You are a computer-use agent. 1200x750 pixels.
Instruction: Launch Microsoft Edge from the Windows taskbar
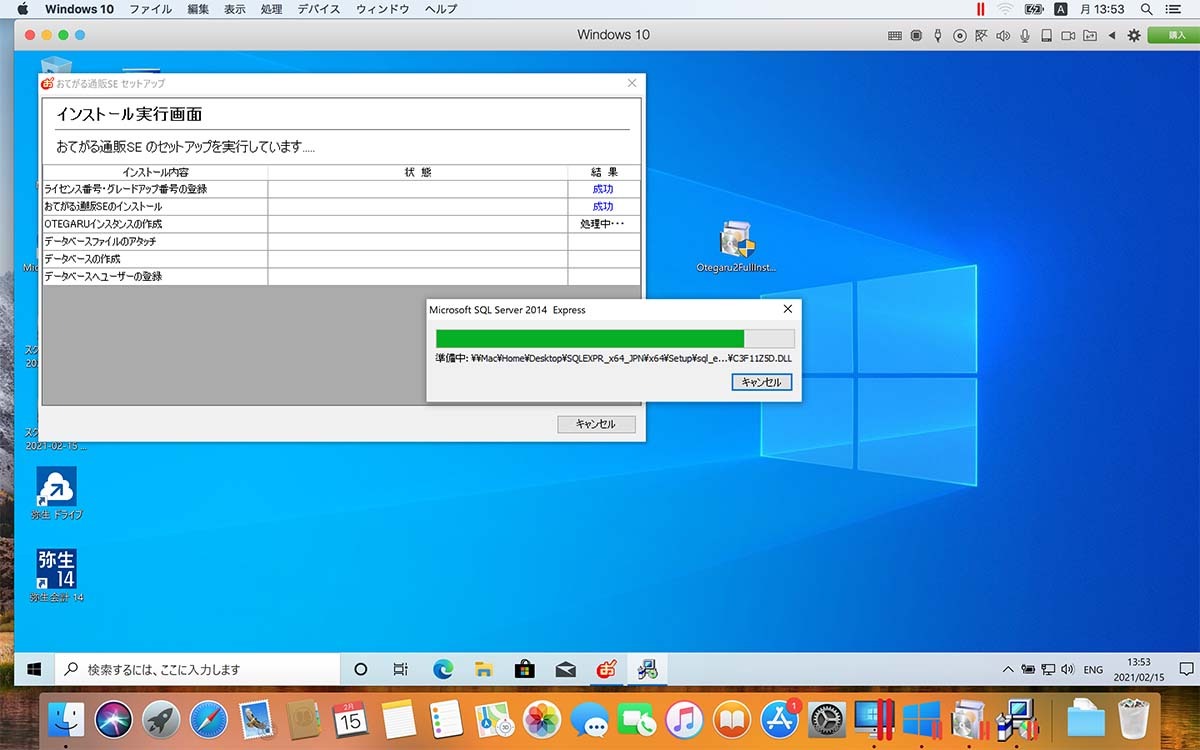443,669
